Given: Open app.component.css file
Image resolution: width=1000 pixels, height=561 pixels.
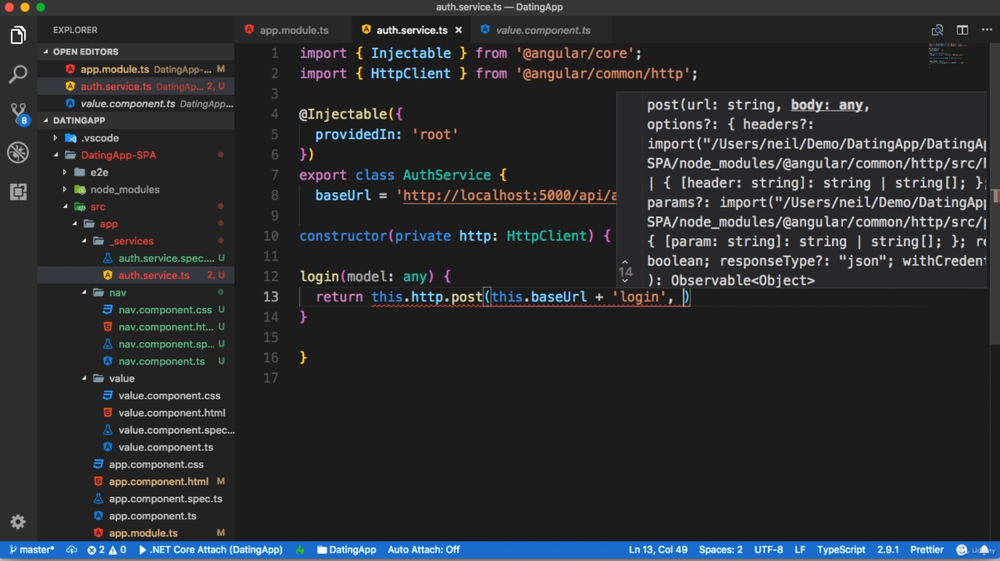Looking at the screenshot, I should pyautogui.click(x=136, y=465).
